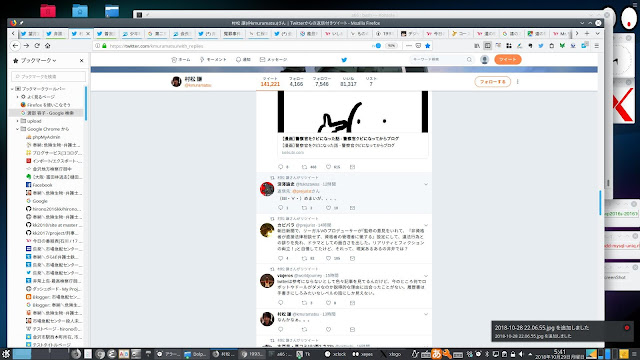Collapse the Google Chrome から folder

point(18,129)
